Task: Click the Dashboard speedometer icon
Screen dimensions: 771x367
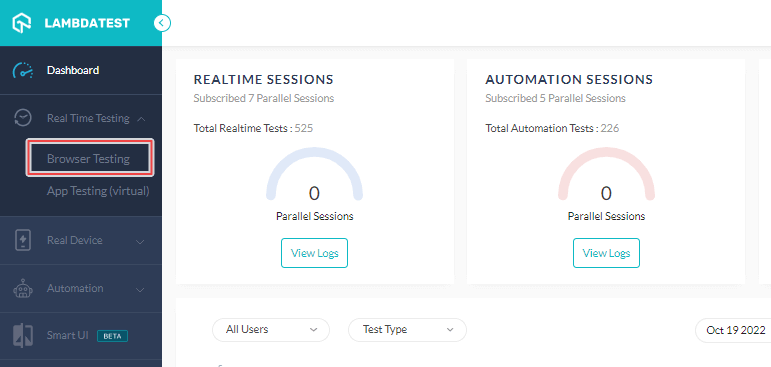Action: pyautogui.click(x=23, y=71)
